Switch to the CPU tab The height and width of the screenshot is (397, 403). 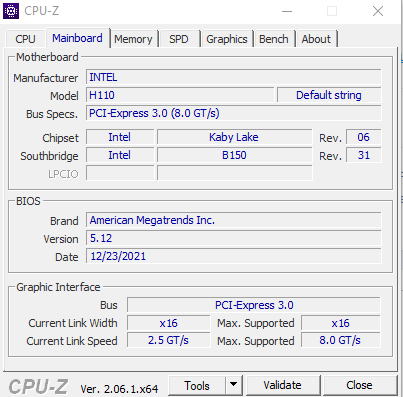[25, 39]
